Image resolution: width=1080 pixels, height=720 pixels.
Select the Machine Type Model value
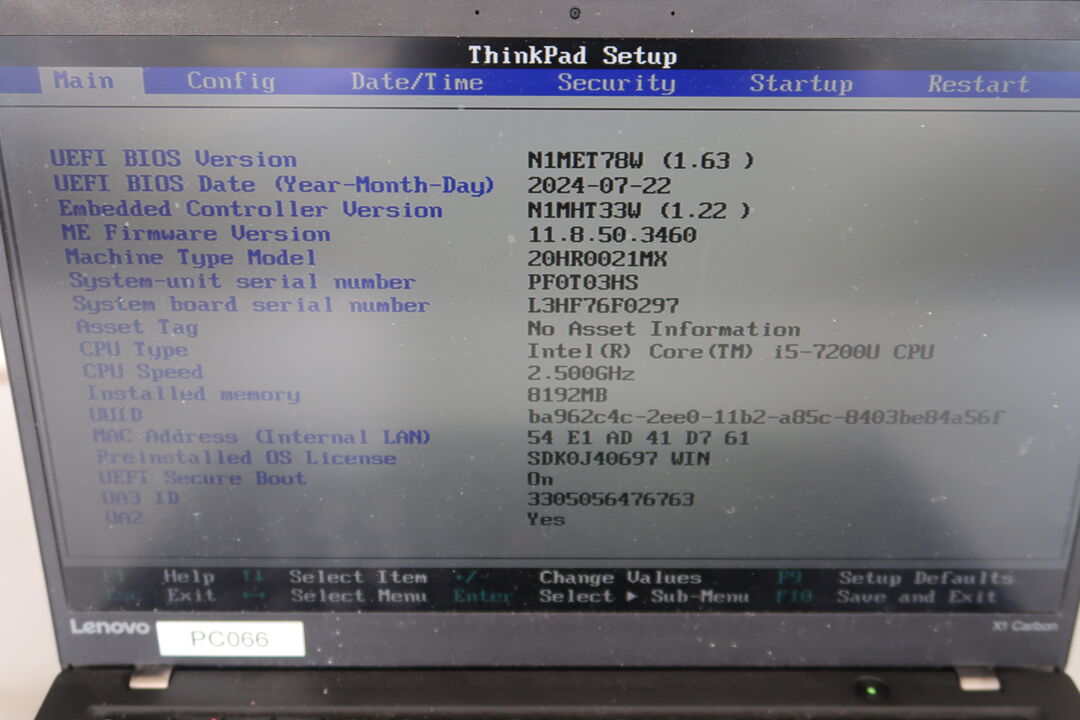[597, 259]
